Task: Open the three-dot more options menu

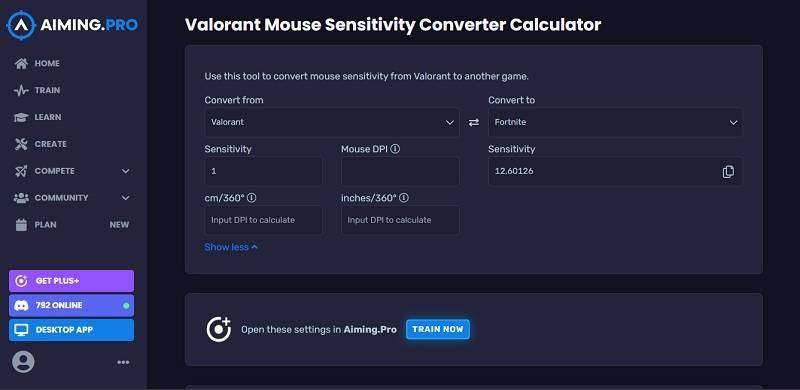Action: coord(123,362)
